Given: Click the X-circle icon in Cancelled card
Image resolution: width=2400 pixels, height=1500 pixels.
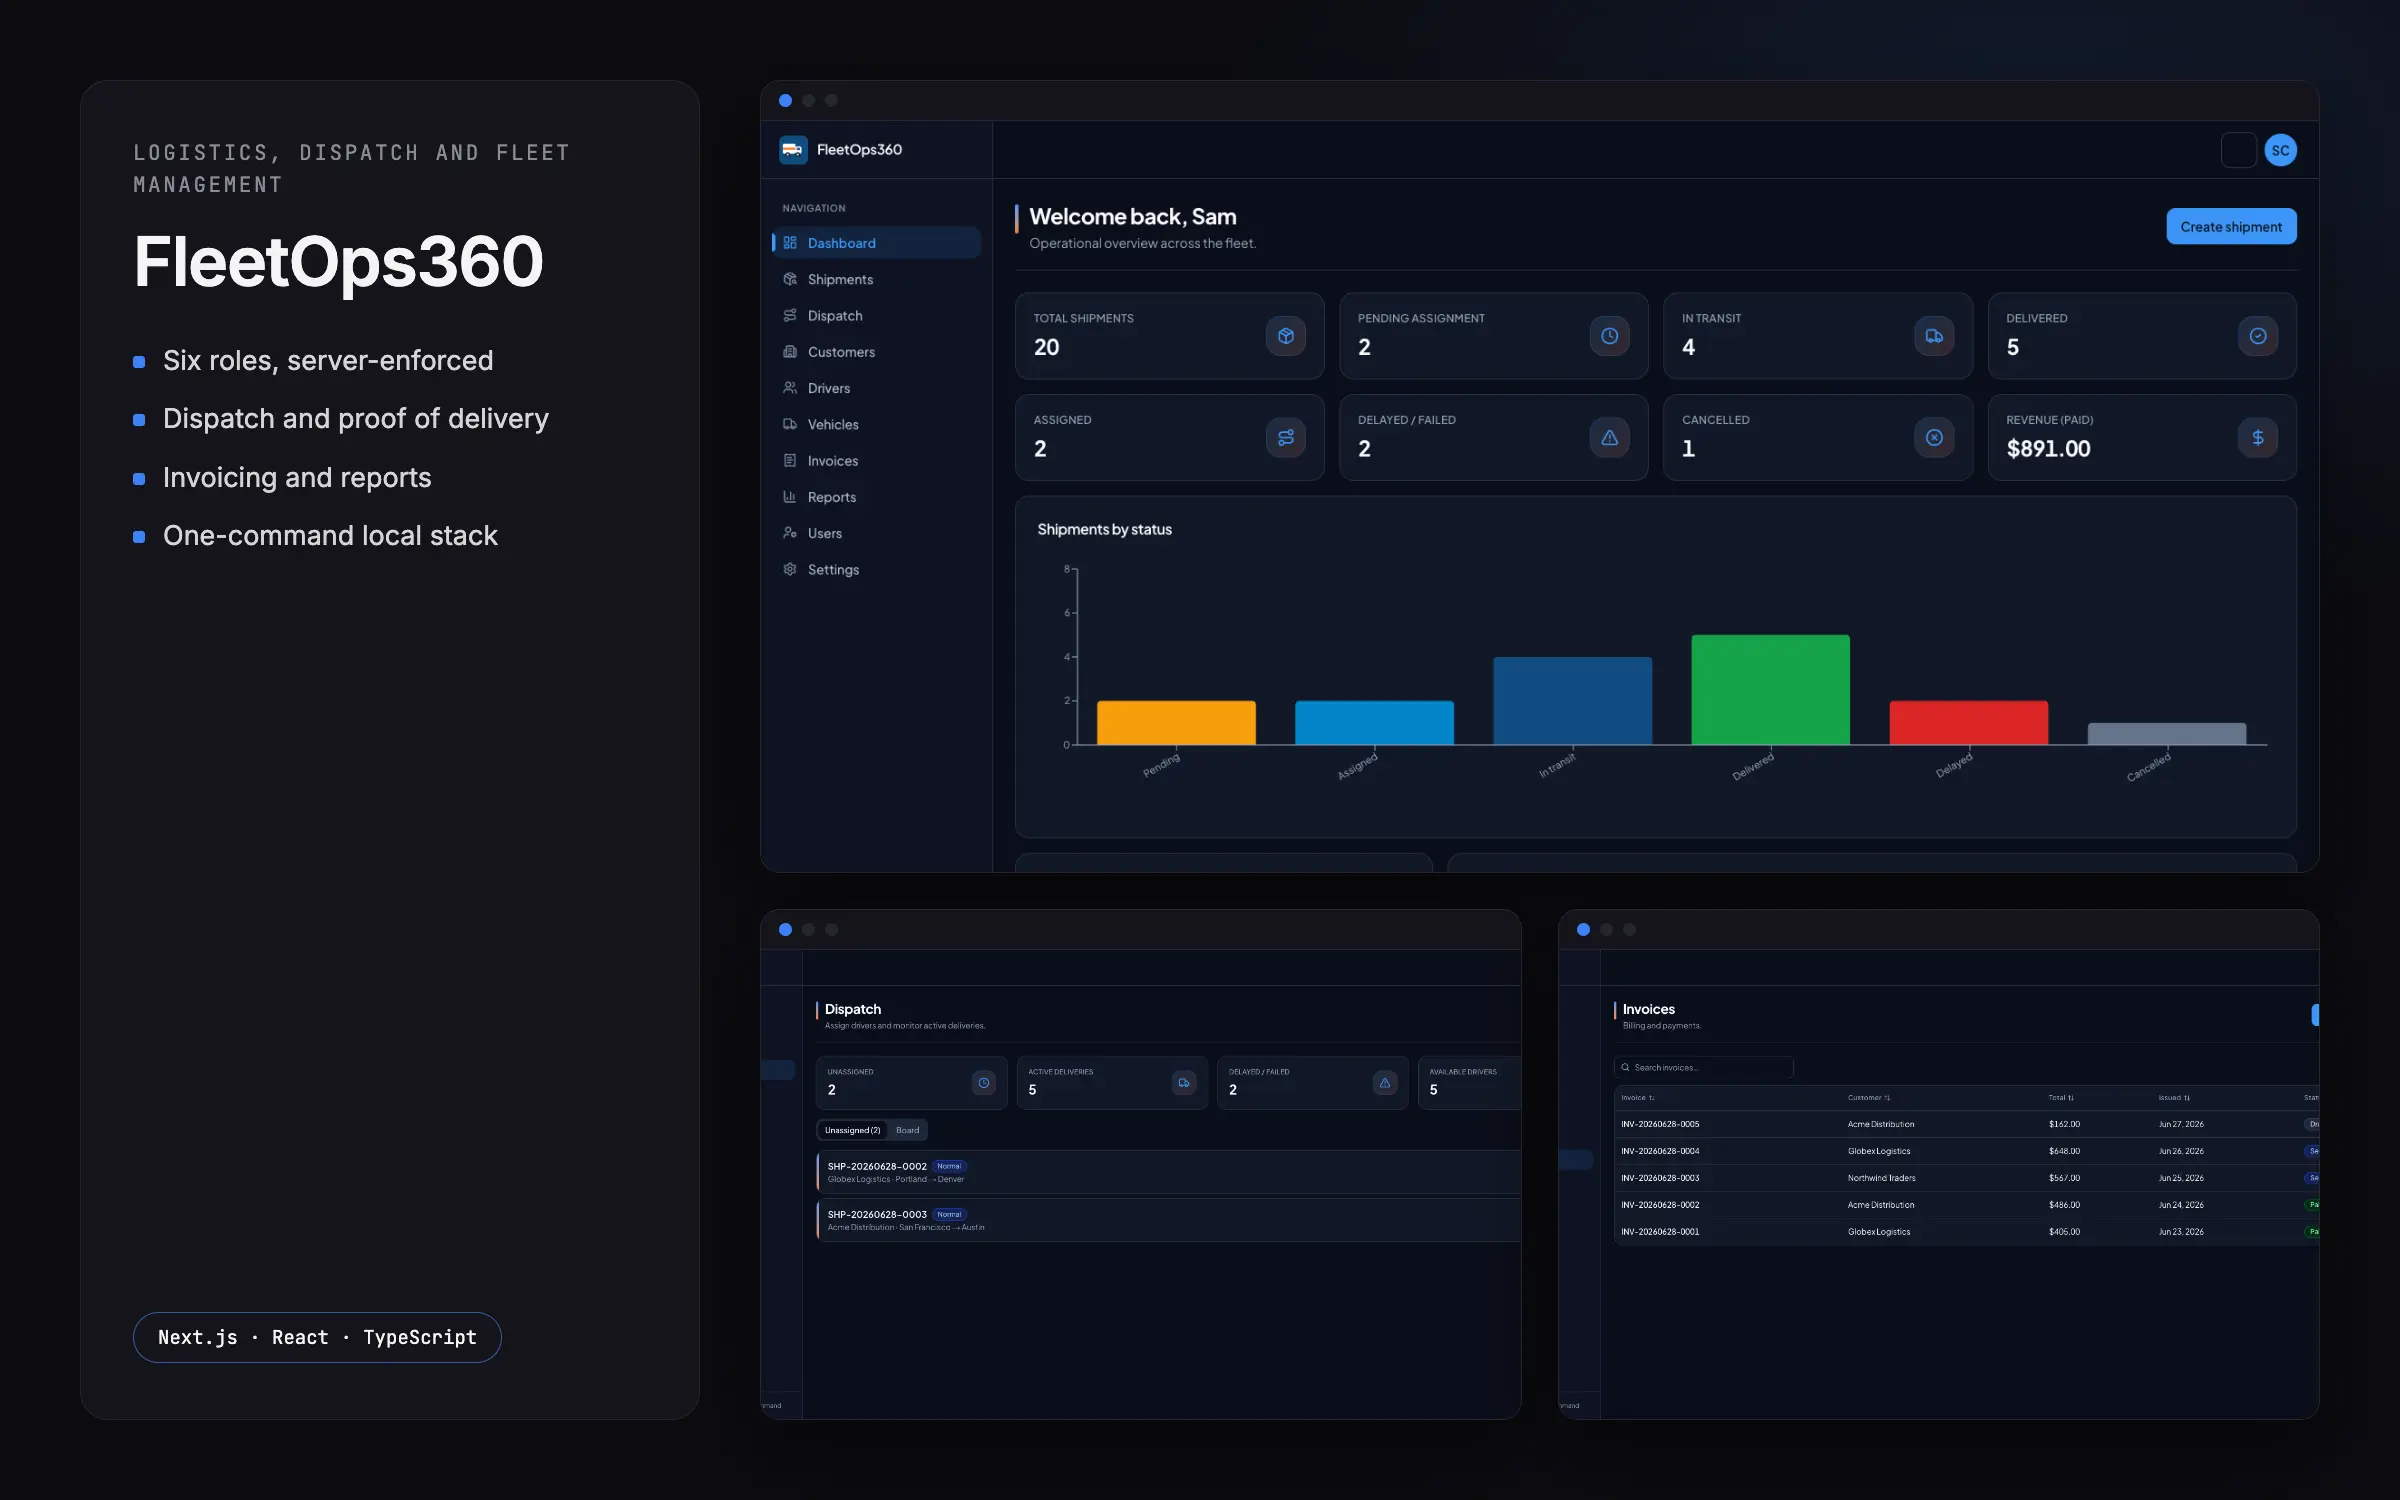Looking at the screenshot, I should tap(1934, 438).
